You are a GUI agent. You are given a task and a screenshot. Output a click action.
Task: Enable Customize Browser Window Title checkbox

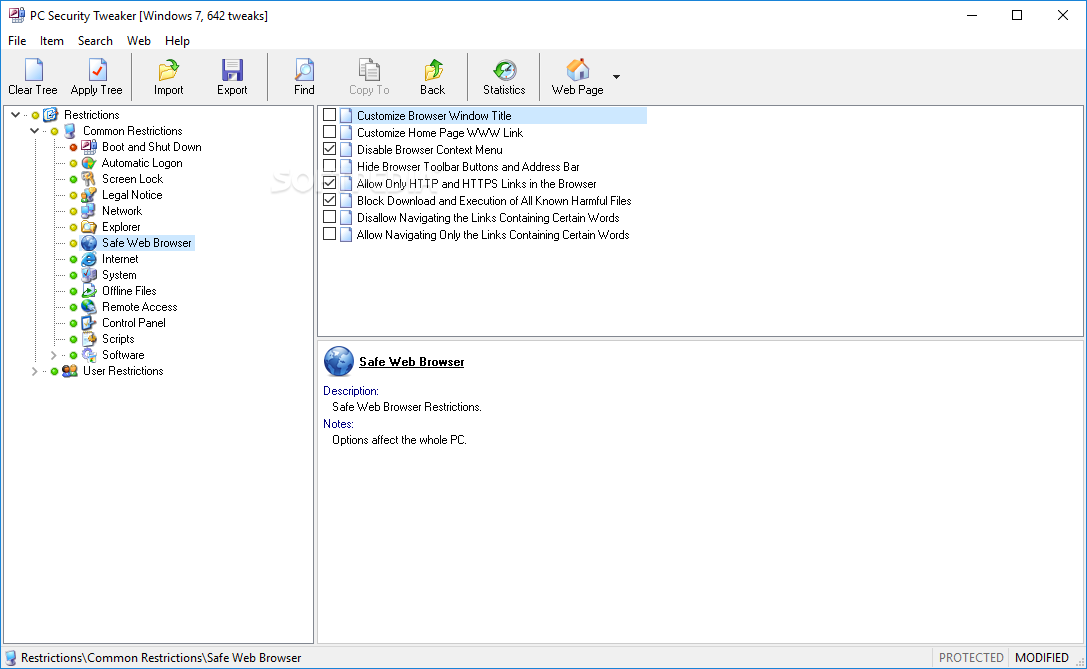(330, 115)
